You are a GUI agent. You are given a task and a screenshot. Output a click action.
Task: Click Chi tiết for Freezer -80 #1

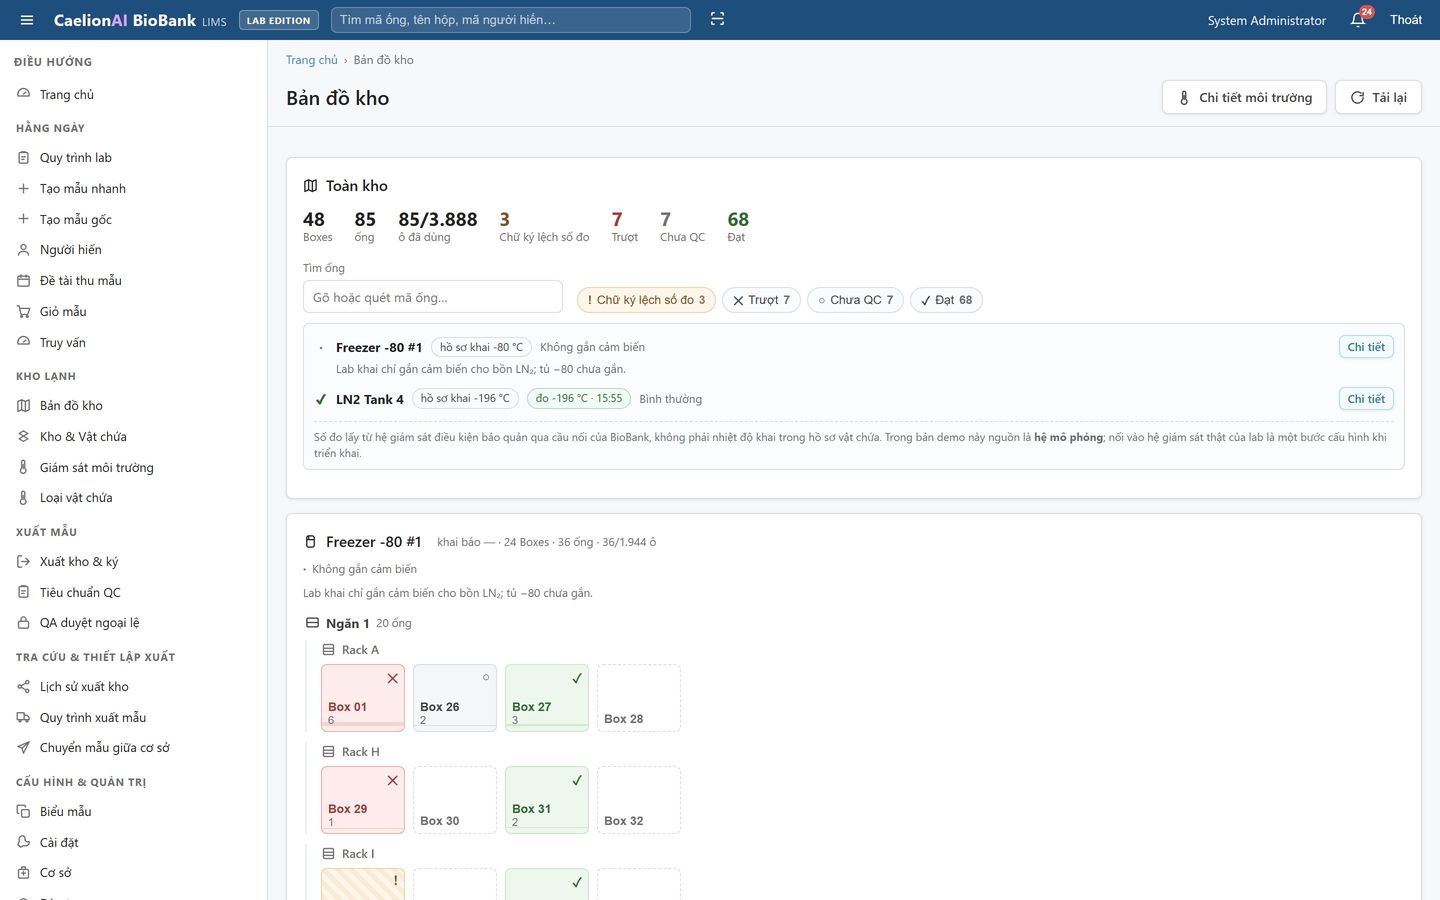click(x=1366, y=347)
